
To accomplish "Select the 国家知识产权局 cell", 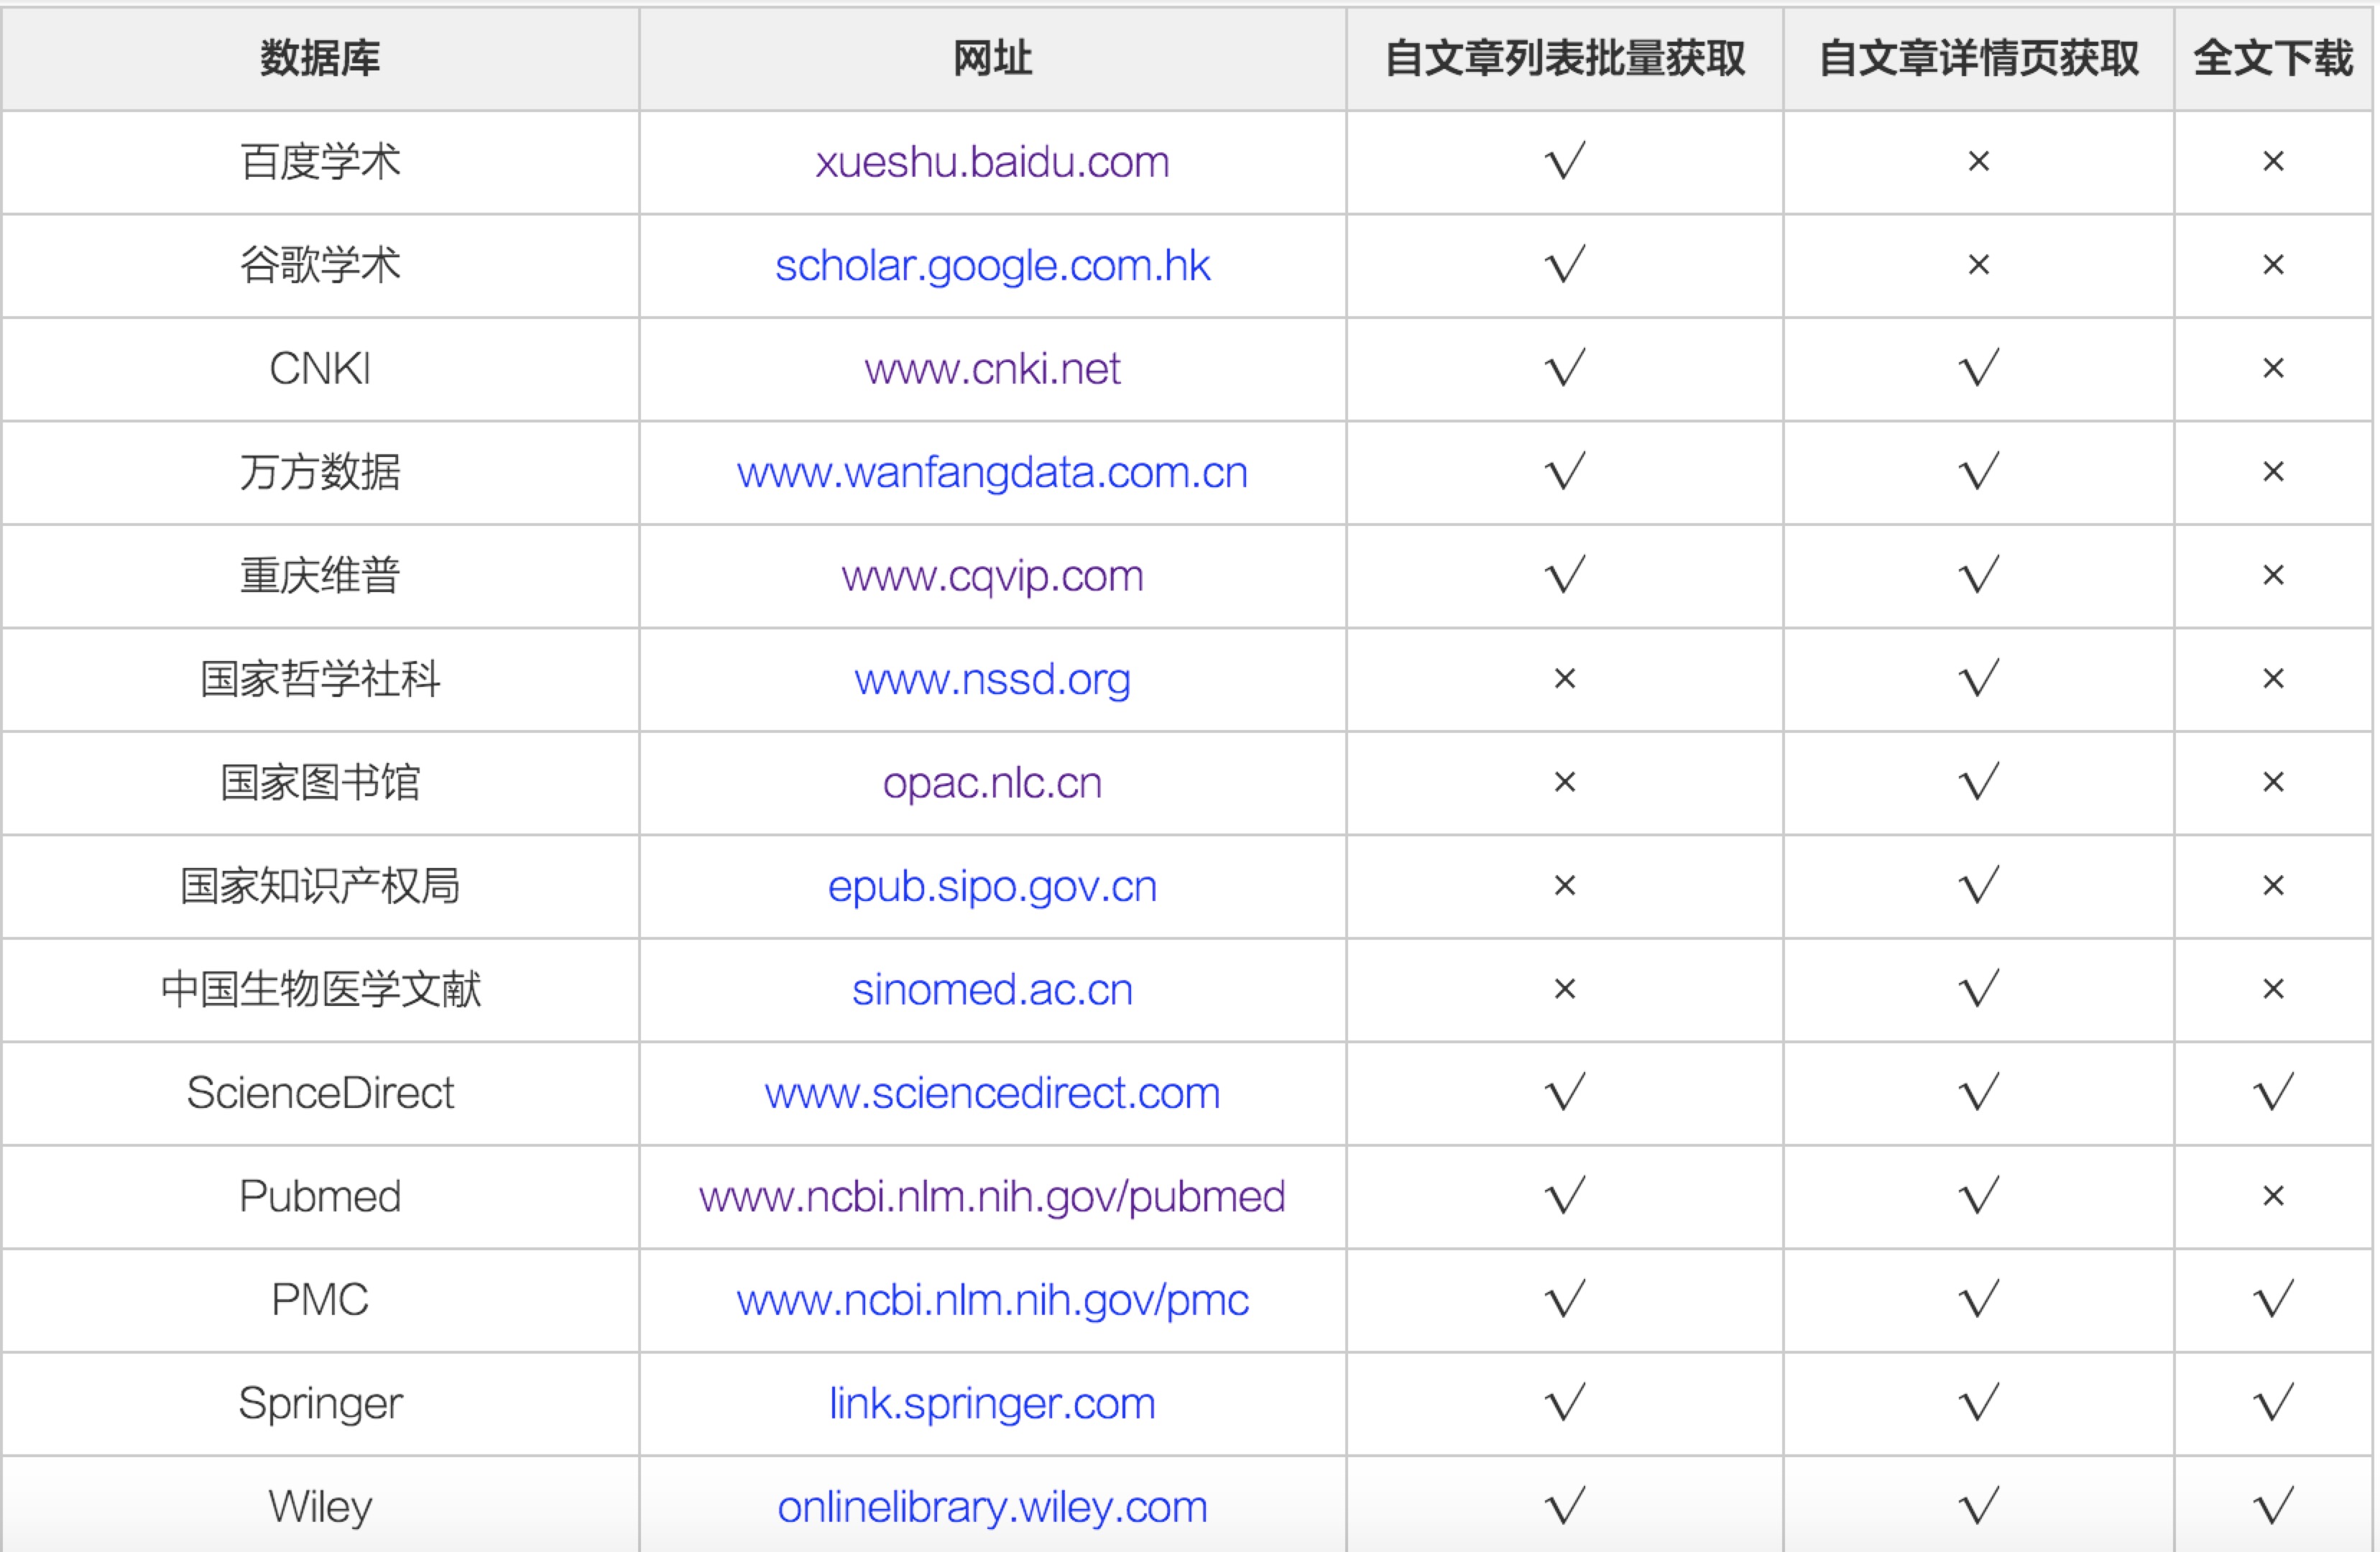I will point(320,887).
